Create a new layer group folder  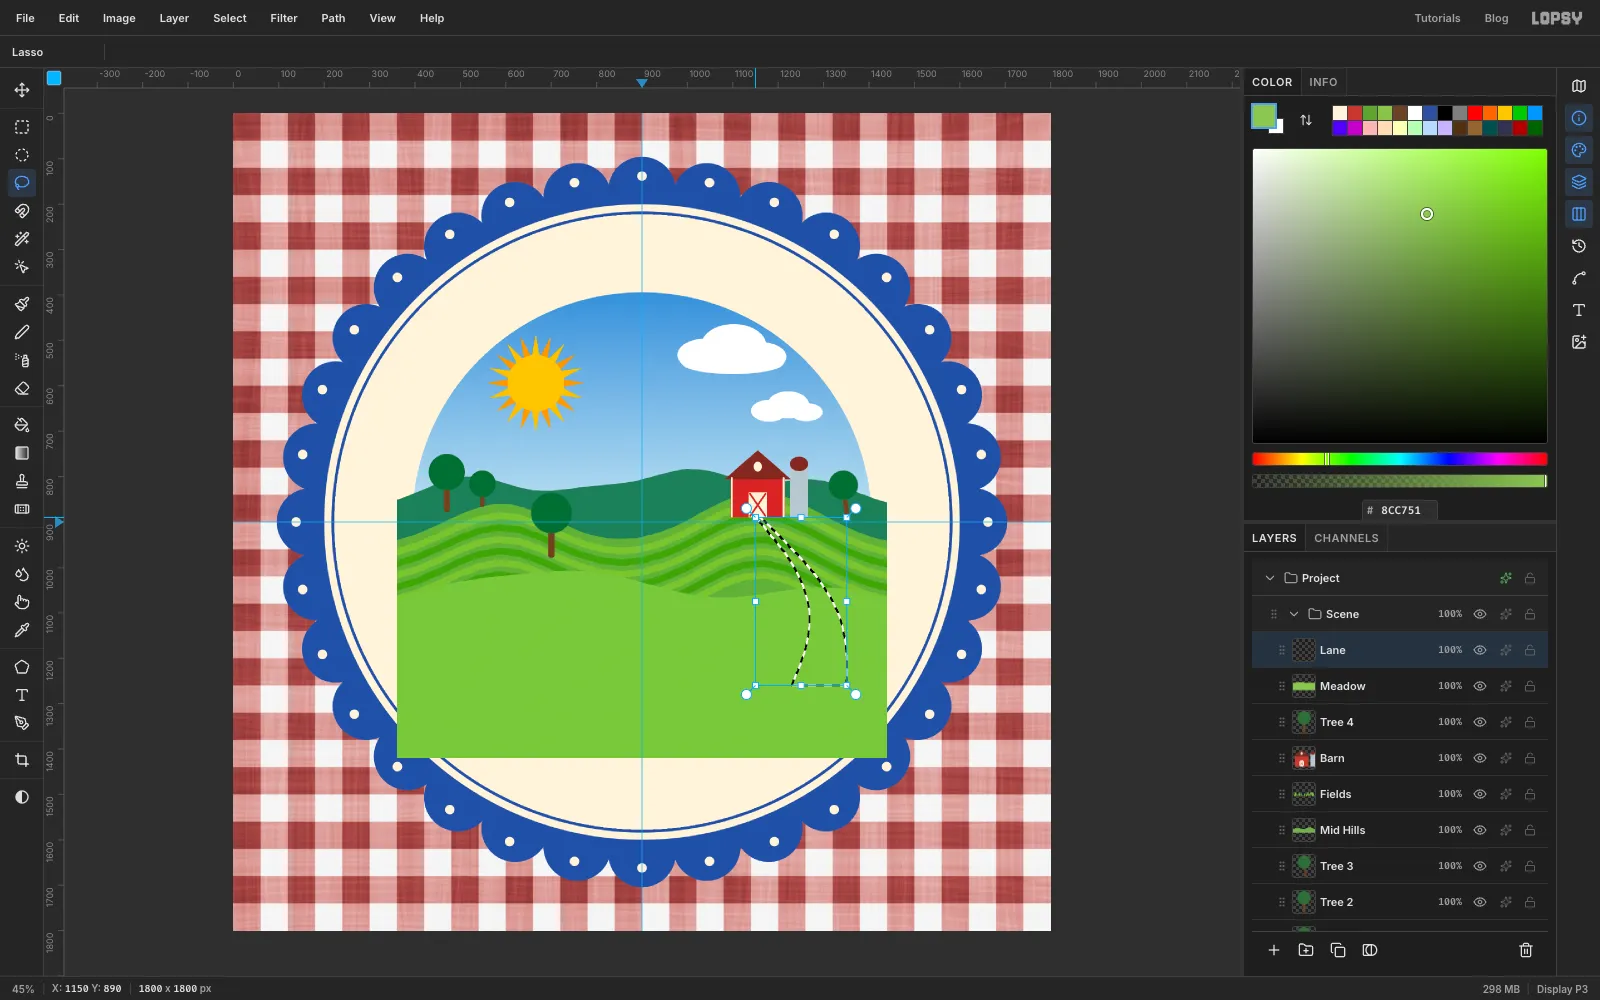pos(1306,950)
